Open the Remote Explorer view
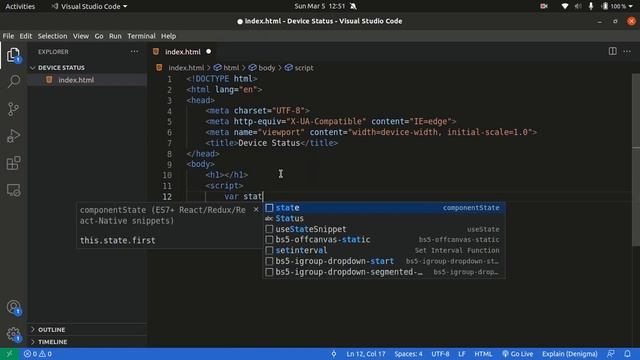The height and width of the screenshot is (360, 640). click(x=13, y=190)
